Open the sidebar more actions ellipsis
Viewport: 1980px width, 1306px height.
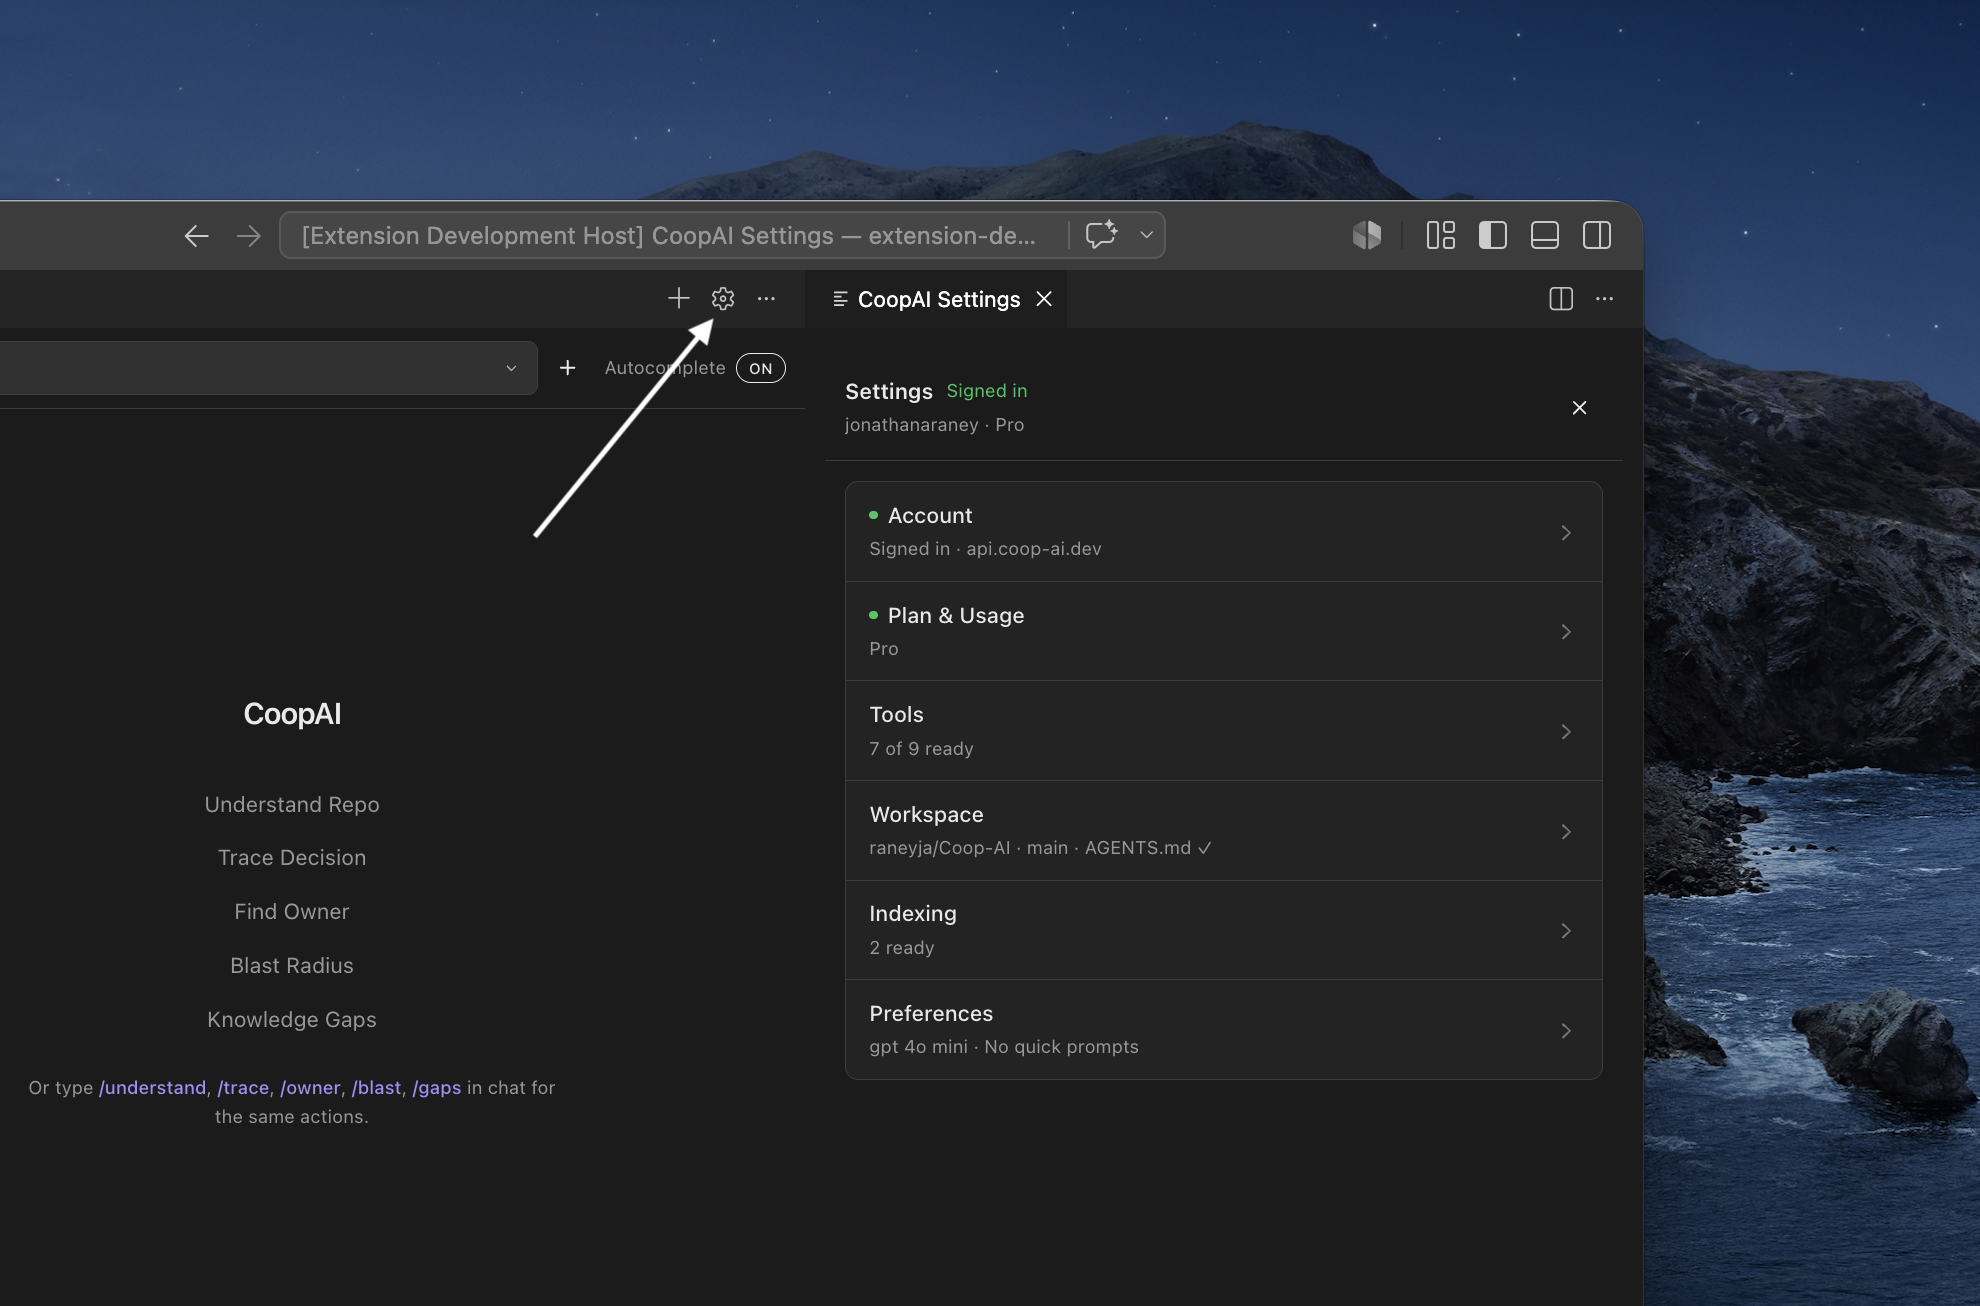(766, 298)
